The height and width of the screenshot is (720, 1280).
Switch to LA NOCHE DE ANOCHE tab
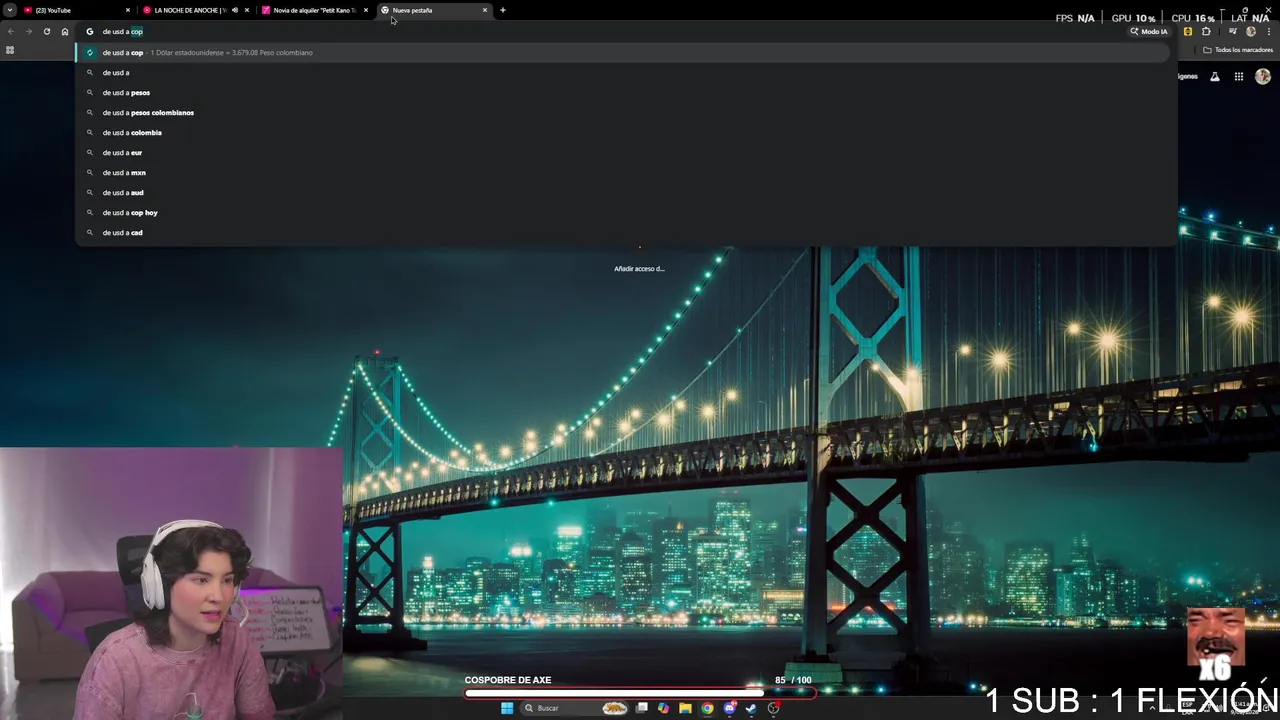pyautogui.click(x=195, y=10)
